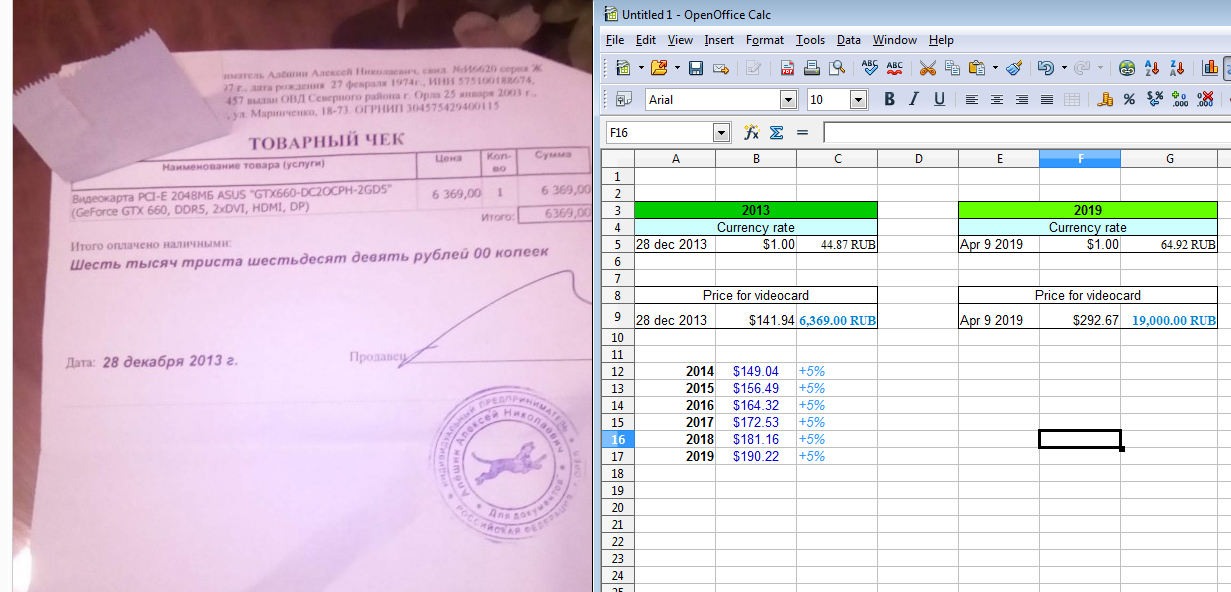
Task: Expand the New document dropdown arrow
Action: pyautogui.click(x=640, y=69)
